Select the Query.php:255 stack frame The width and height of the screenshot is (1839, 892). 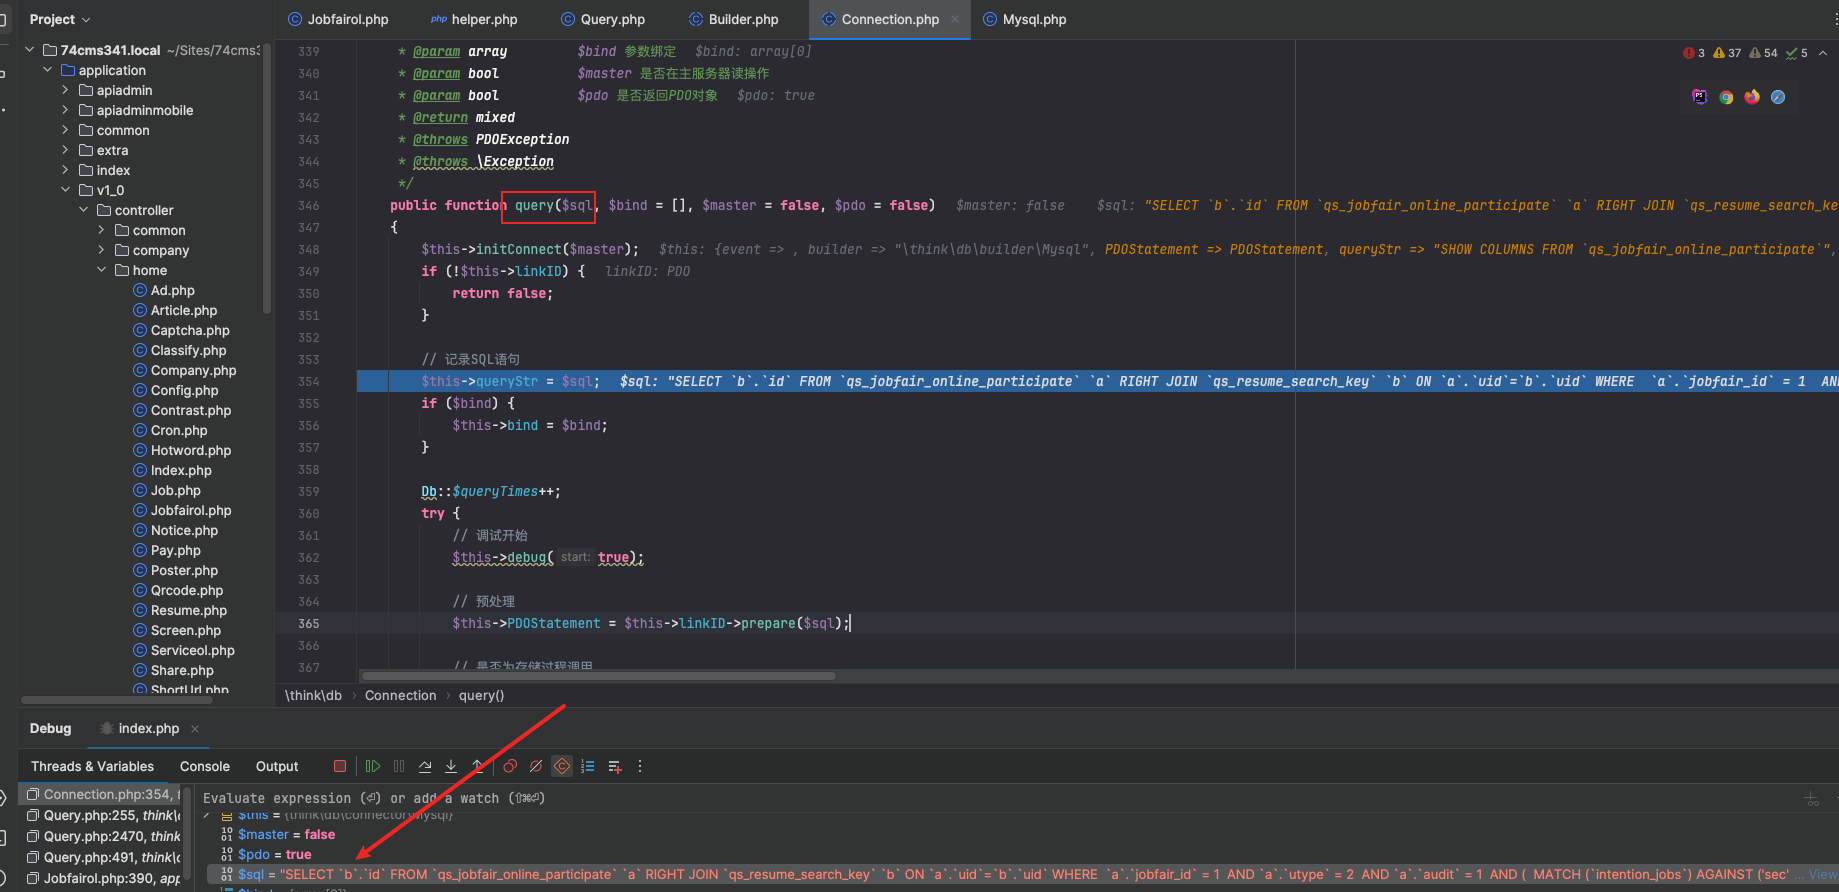click(103, 815)
